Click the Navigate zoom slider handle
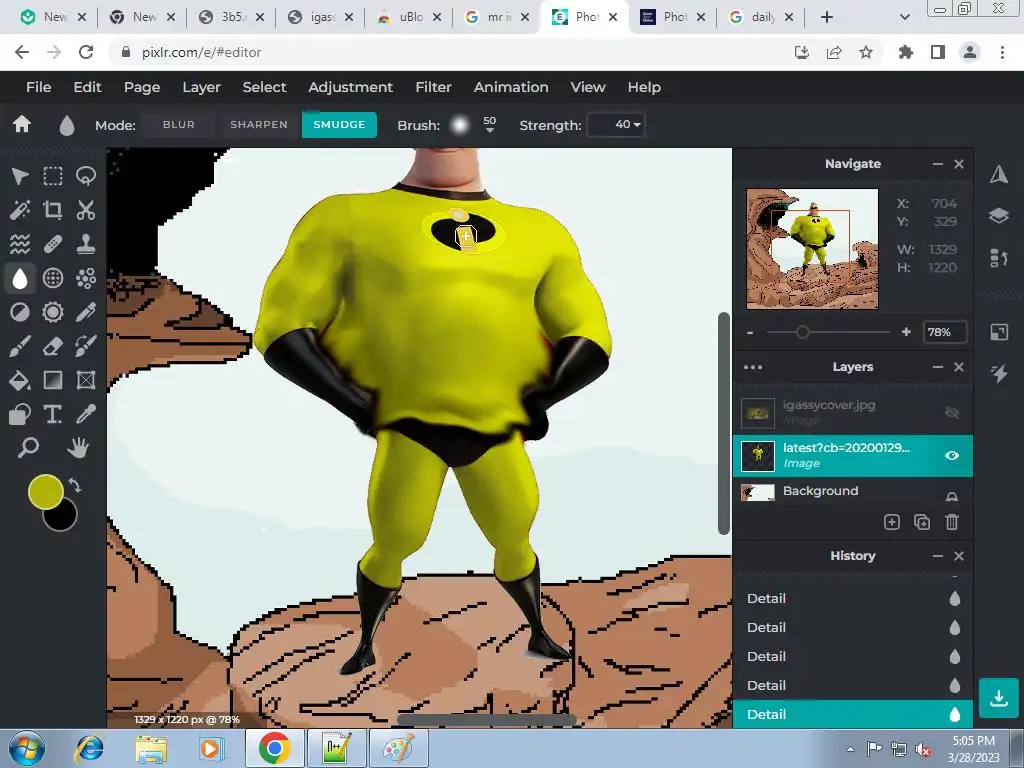Screen dimensions: 1024x768 tap(803, 332)
